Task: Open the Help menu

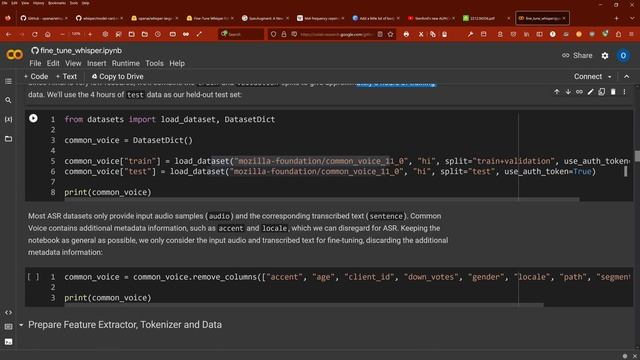Action: tap(177, 63)
